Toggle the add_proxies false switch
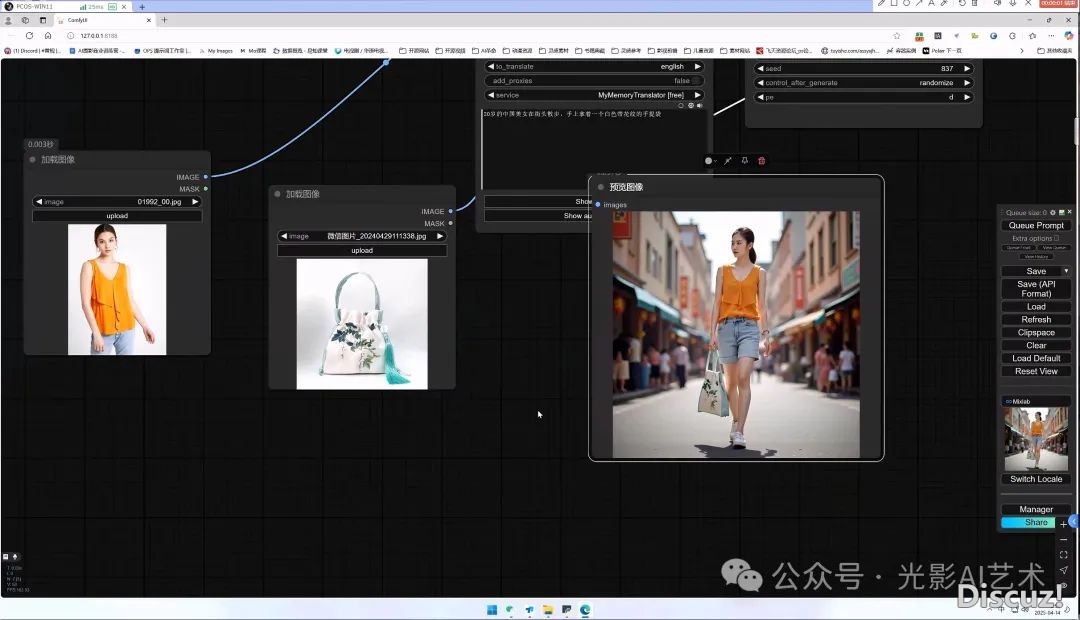 594,81
